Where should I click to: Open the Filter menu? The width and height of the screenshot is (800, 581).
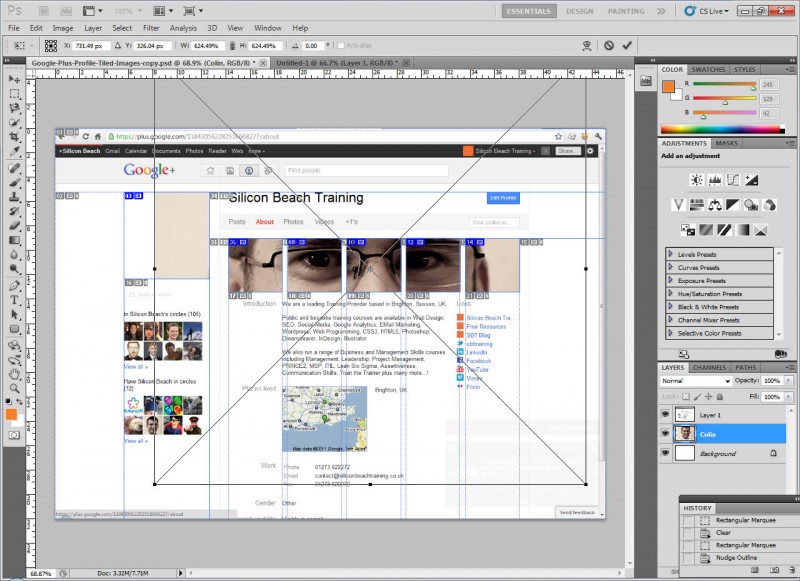pos(151,28)
